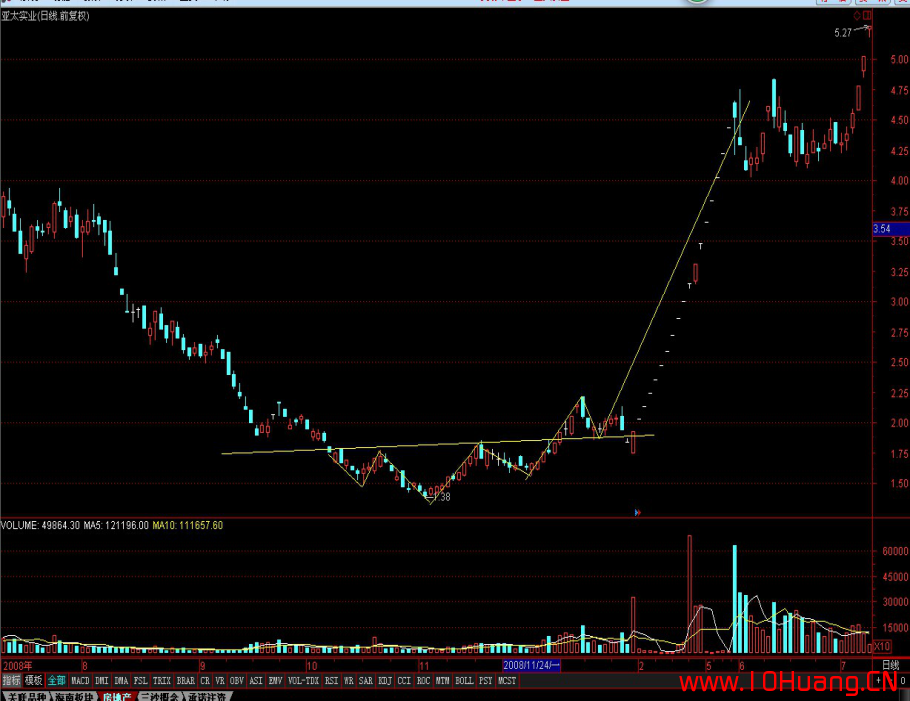Switch indicator to BOLL
The height and width of the screenshot is (701, 910).
pos(464,680)
